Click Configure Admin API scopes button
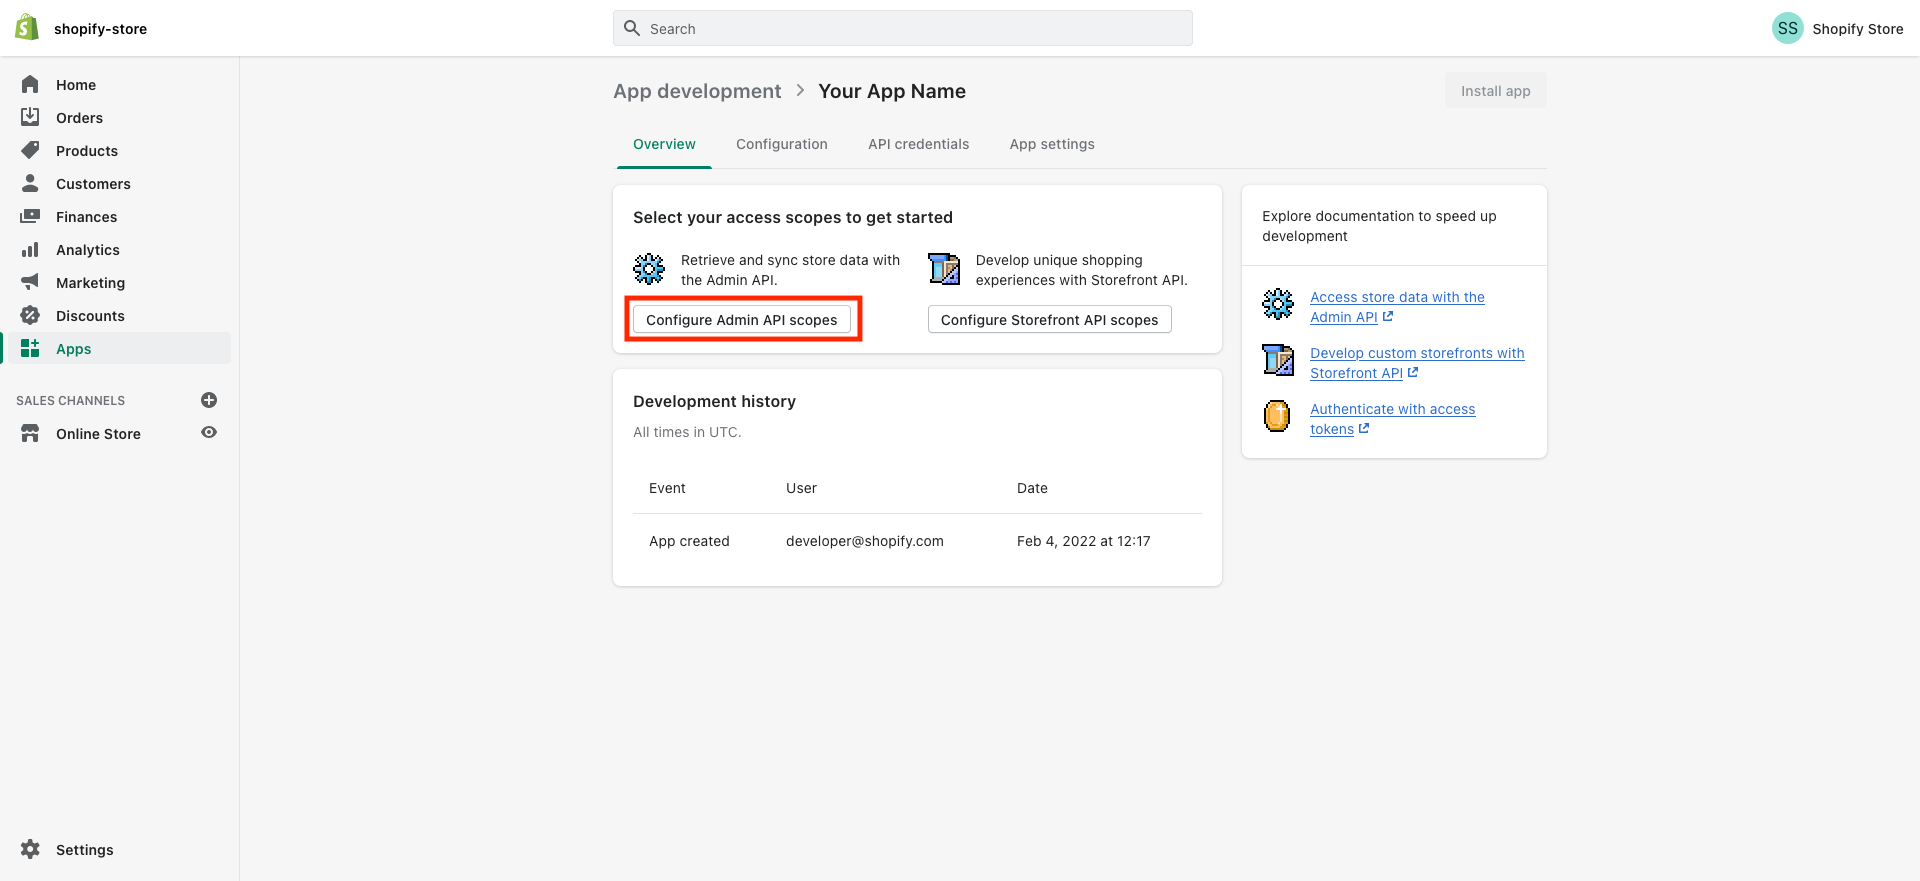Screen dimensions: 1920x881 [x=742, y=320]
